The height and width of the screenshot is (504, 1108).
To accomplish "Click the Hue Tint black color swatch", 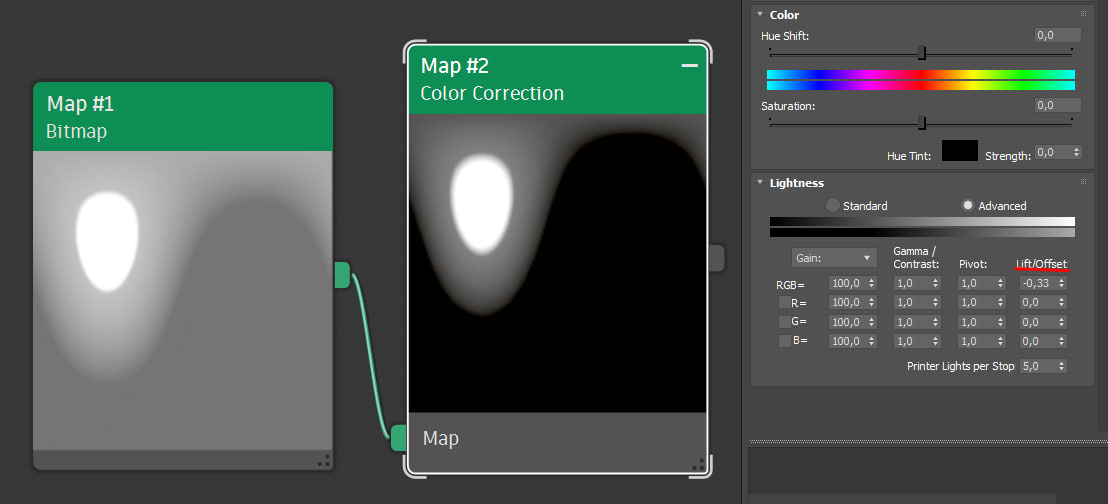I will [x=959, y=151].
